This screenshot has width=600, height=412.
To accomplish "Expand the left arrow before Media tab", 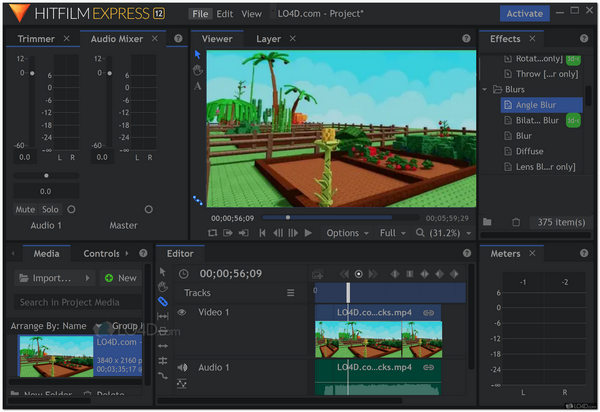I will 13,253.
